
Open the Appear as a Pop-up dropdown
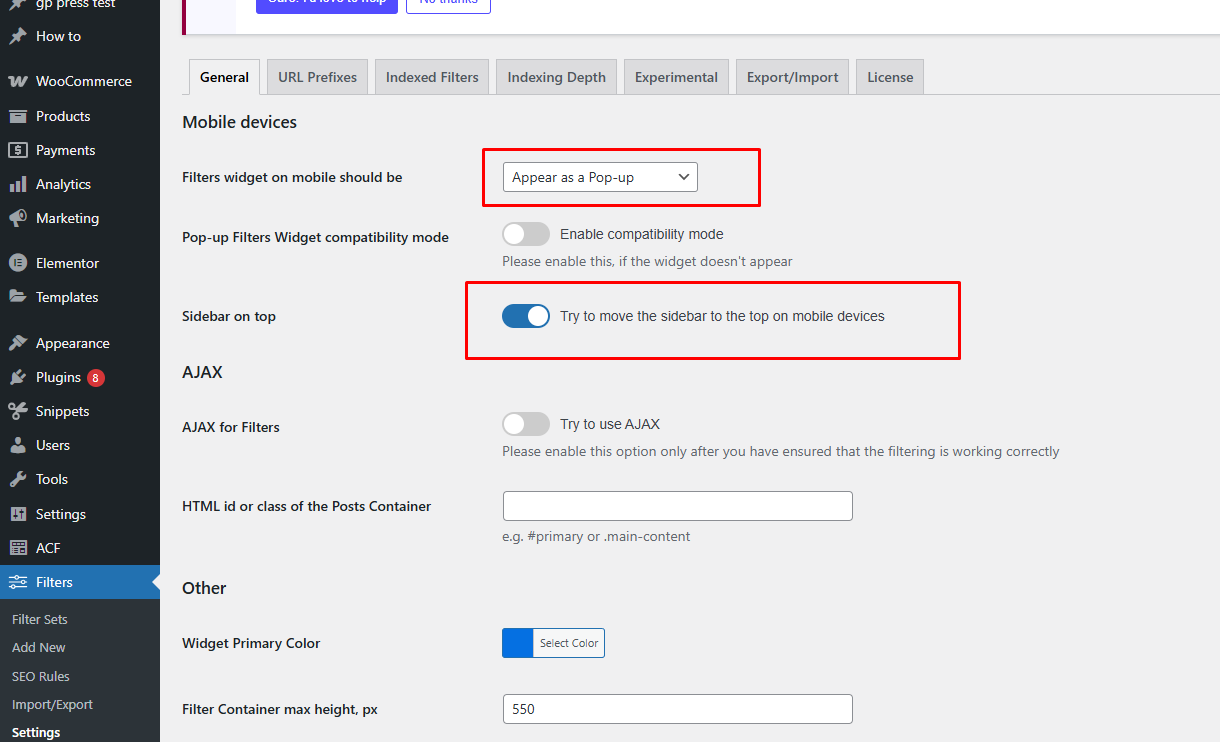[600, 177]
